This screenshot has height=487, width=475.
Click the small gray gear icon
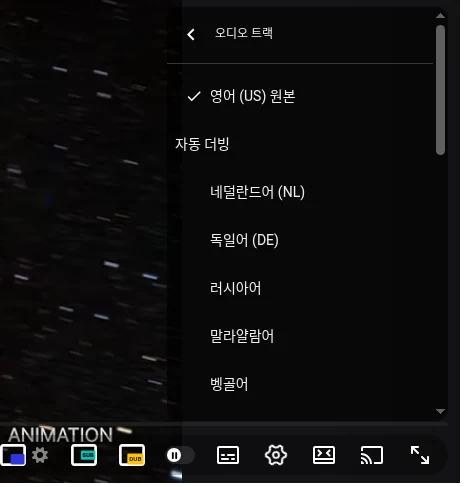tap(40, 455)
